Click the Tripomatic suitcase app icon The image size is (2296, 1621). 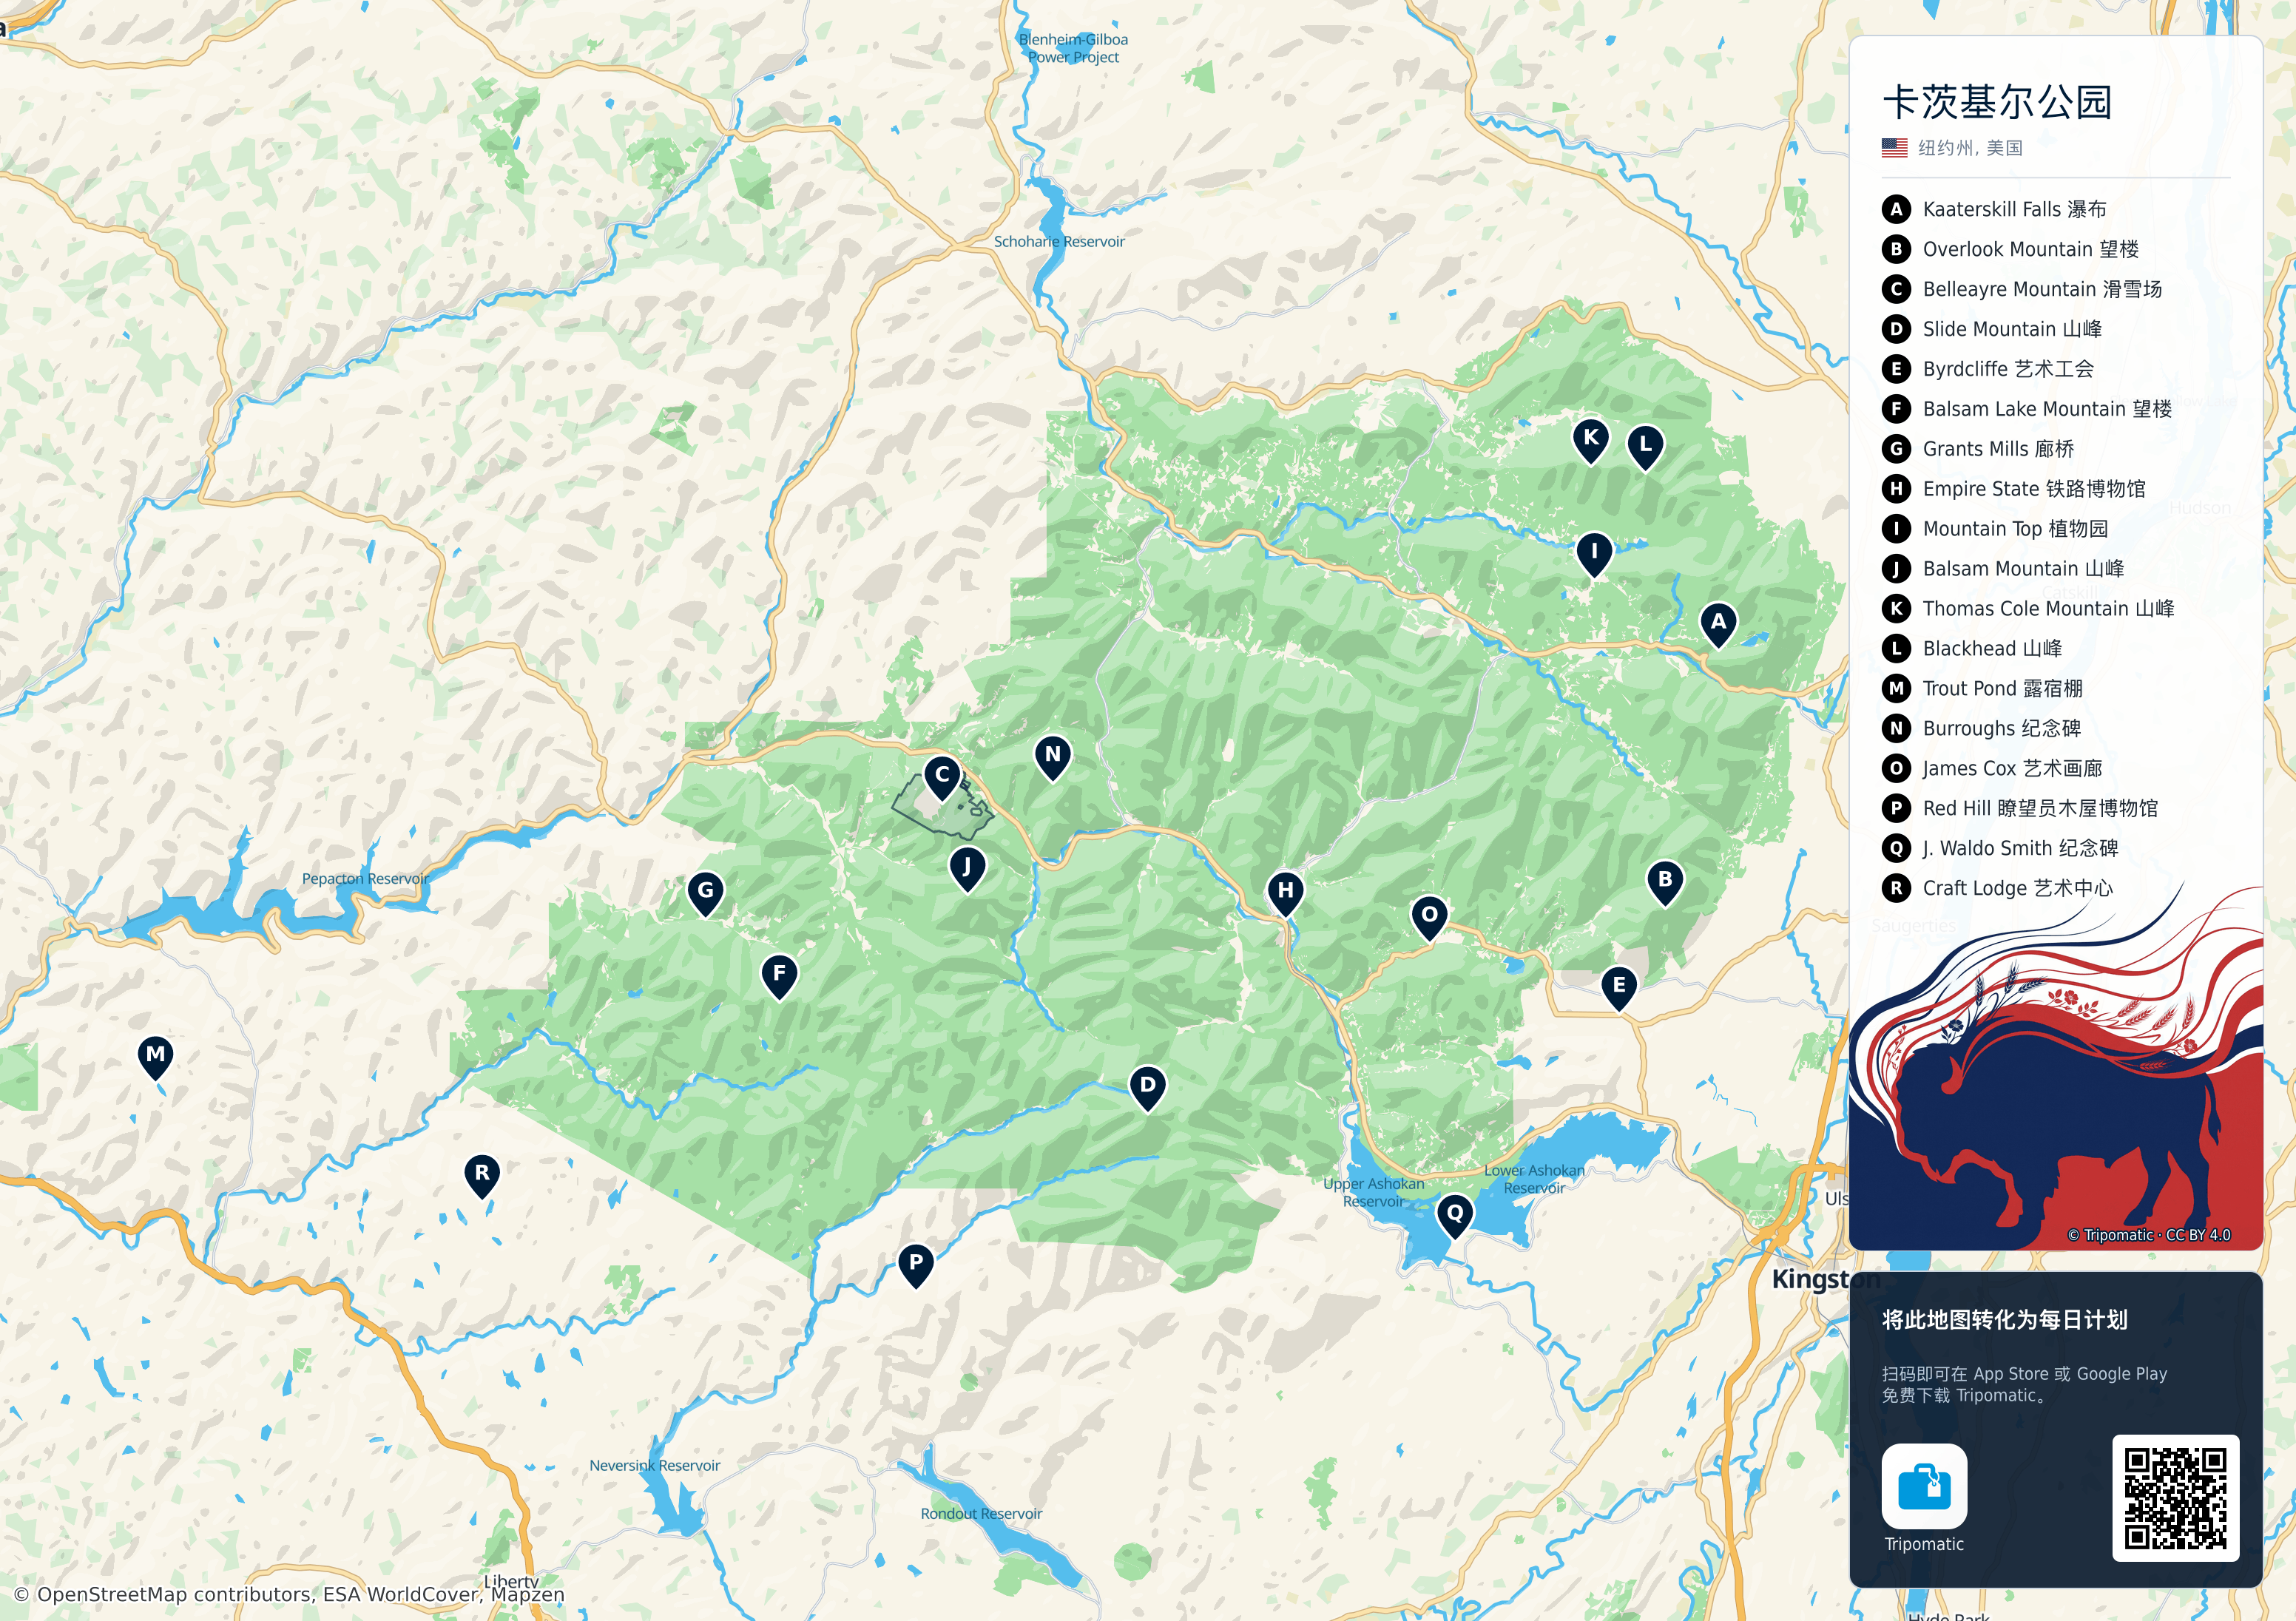[x=1924, y=1485]
